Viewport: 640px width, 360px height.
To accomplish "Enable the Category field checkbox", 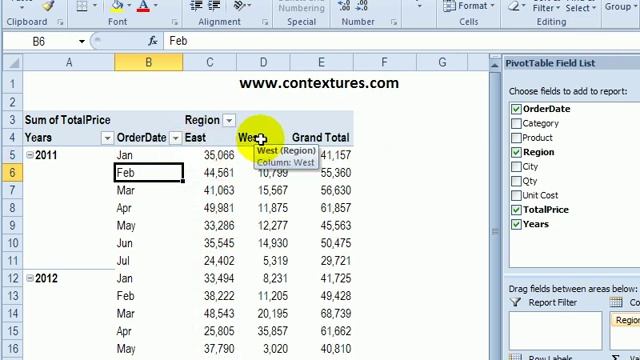I will [x=516, y=123].
